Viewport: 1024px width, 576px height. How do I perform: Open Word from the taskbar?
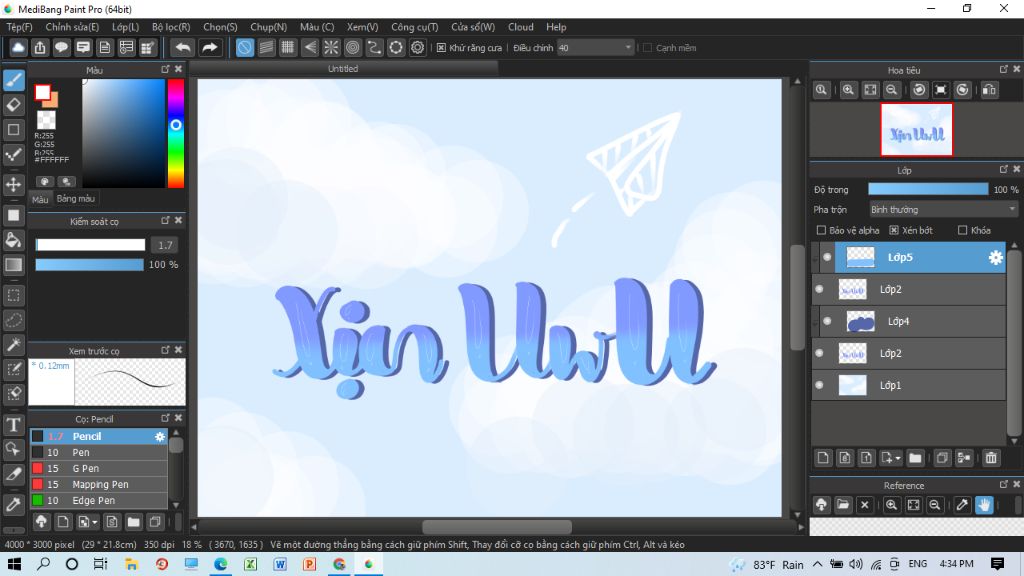(280, 564)
